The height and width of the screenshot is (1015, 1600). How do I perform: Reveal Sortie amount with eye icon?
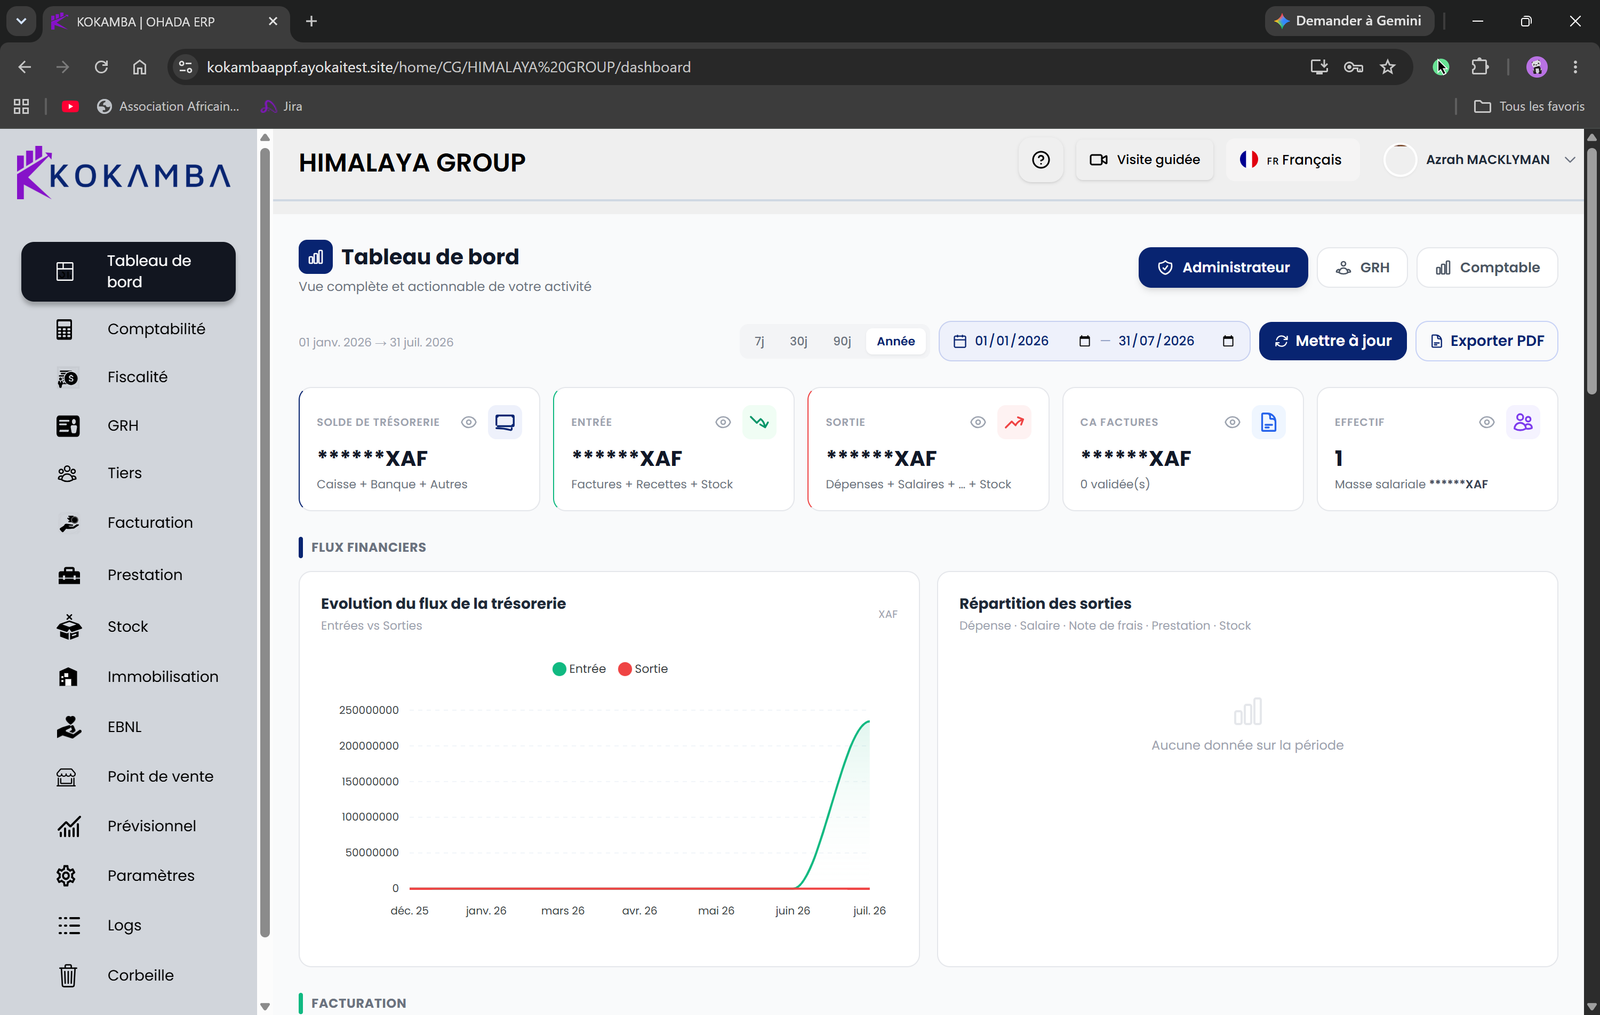(x=978, y=422)
